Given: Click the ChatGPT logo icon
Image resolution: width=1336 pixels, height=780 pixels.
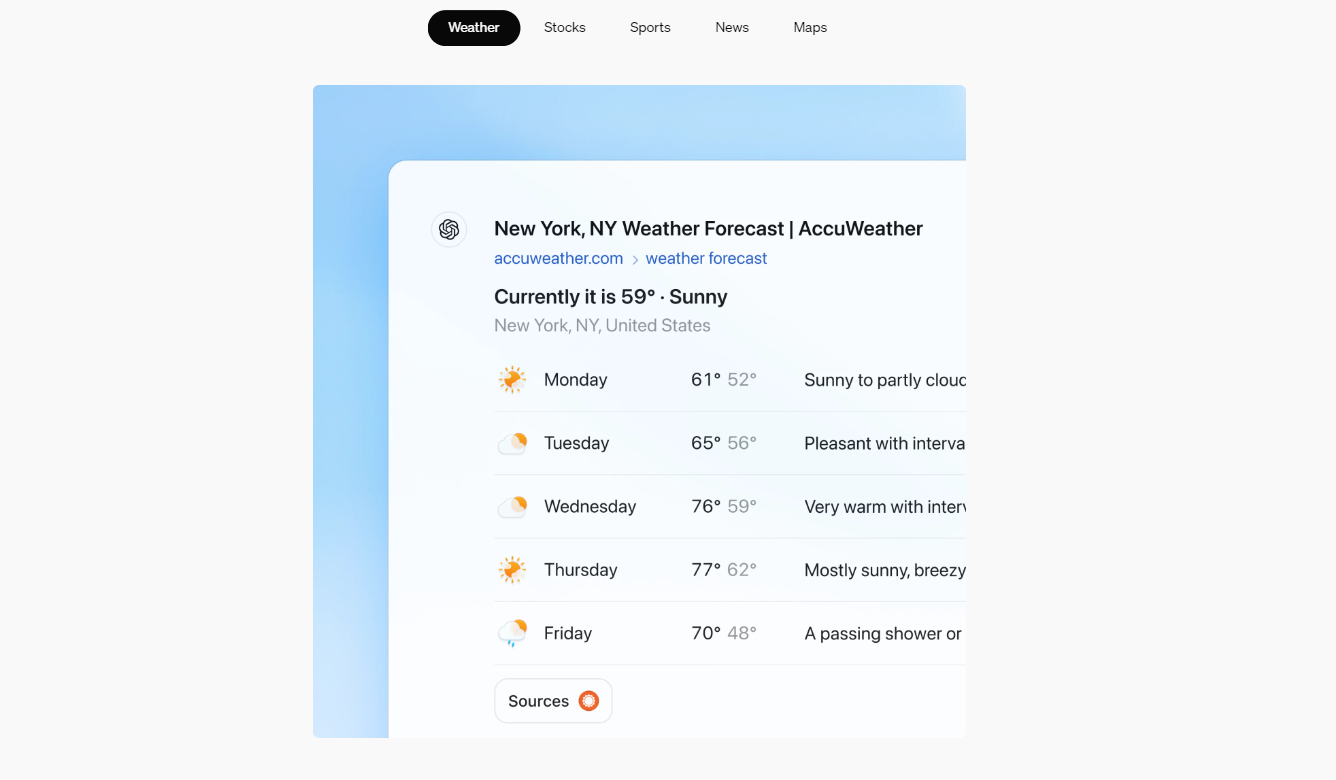Looking at the screenshot, I should coord(449,229).
